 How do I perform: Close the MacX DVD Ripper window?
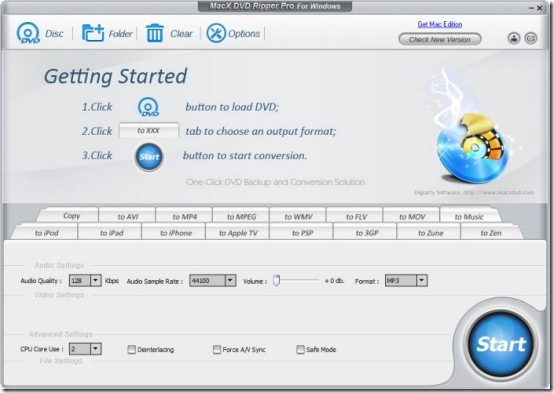pyautogui.click(x=540, y=7)
